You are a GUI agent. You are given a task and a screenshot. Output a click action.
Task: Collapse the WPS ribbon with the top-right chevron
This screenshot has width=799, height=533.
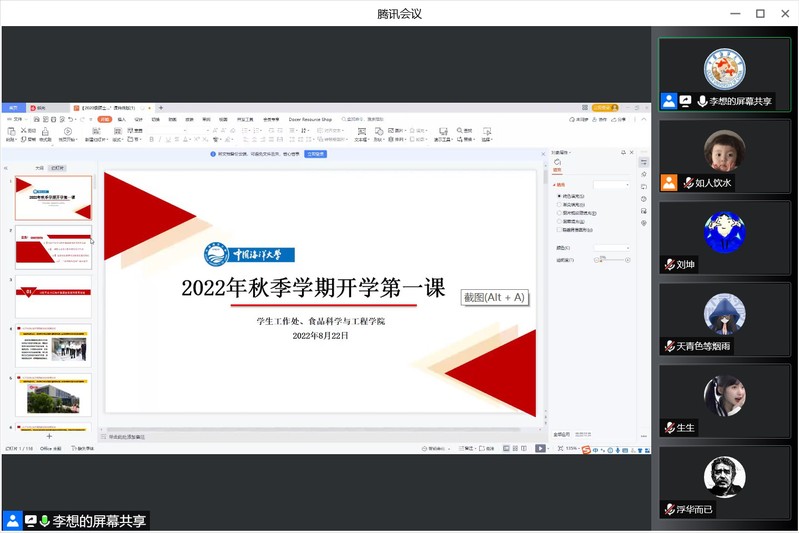pyautogui.click(x=644, y=119)
